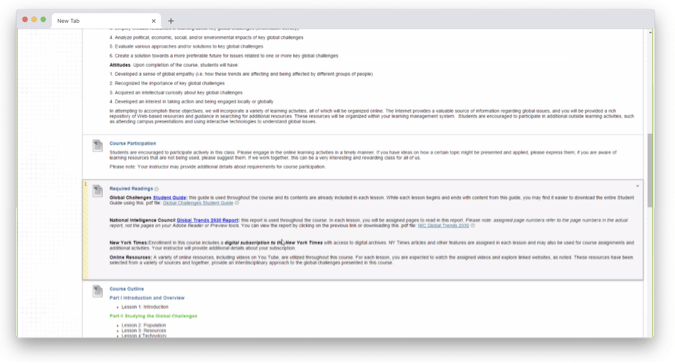Select the New Tab browser tab
This screenshot has width=675, height=363.
106,21
